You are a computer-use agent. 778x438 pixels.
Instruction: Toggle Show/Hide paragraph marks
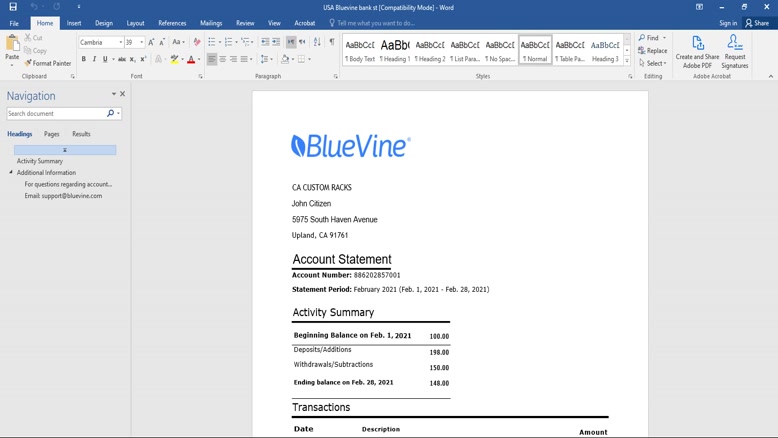pyautogui.click(x=332, y=42)
